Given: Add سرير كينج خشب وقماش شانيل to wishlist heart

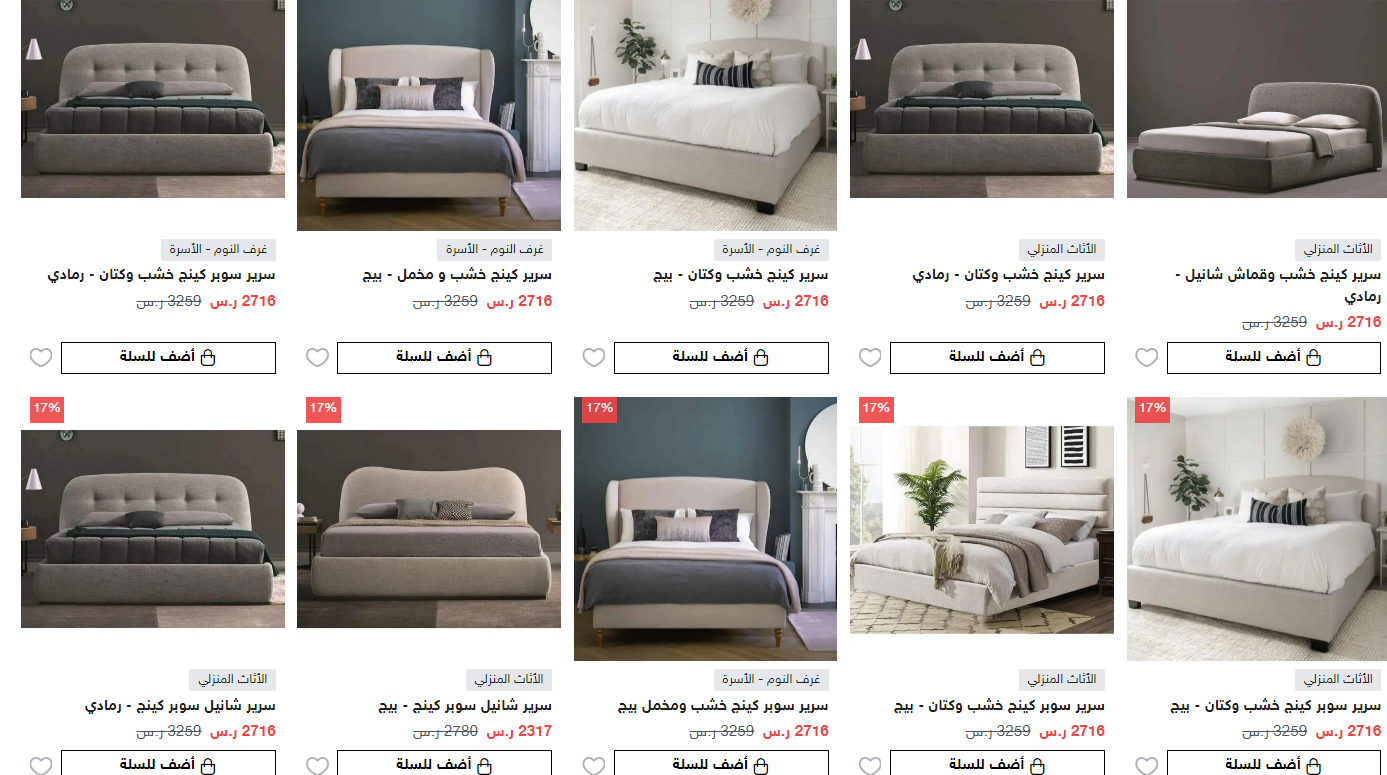Looking at the screenshot, I should click(x=1147, y=357).
